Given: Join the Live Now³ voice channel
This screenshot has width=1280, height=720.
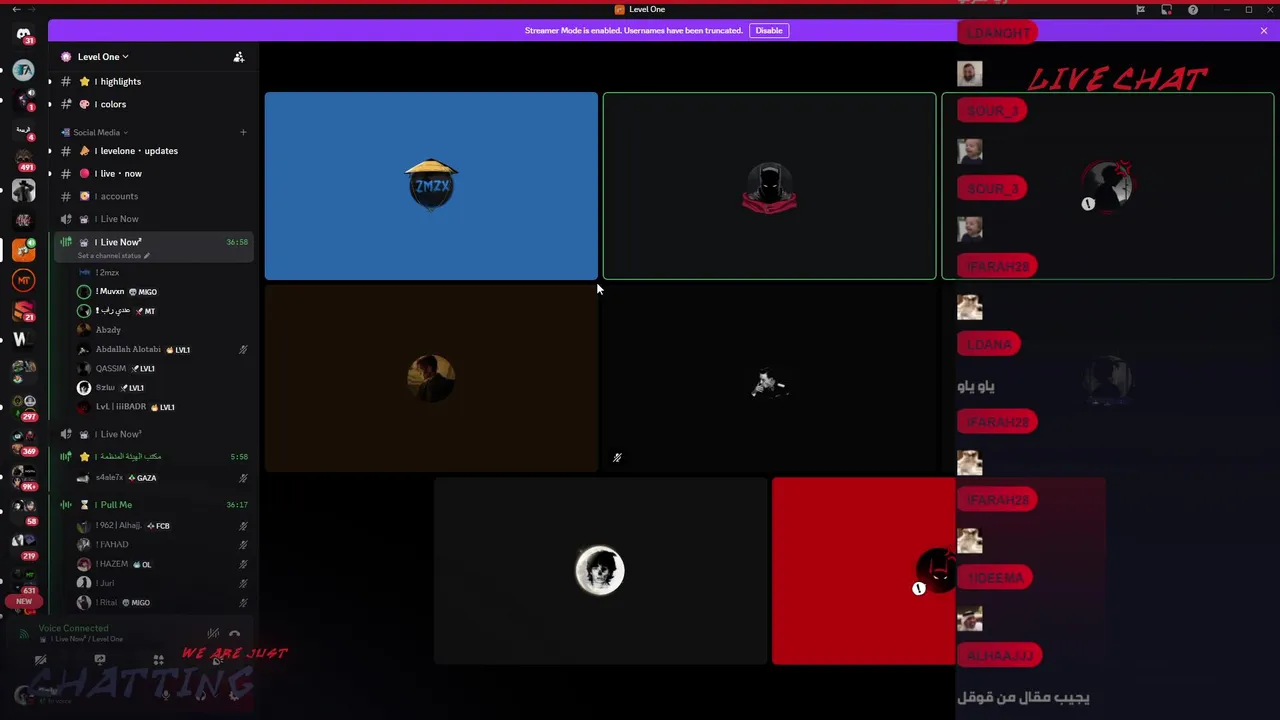Looking at the screenshot, I should pyautogui.click(x=154, y=434).
